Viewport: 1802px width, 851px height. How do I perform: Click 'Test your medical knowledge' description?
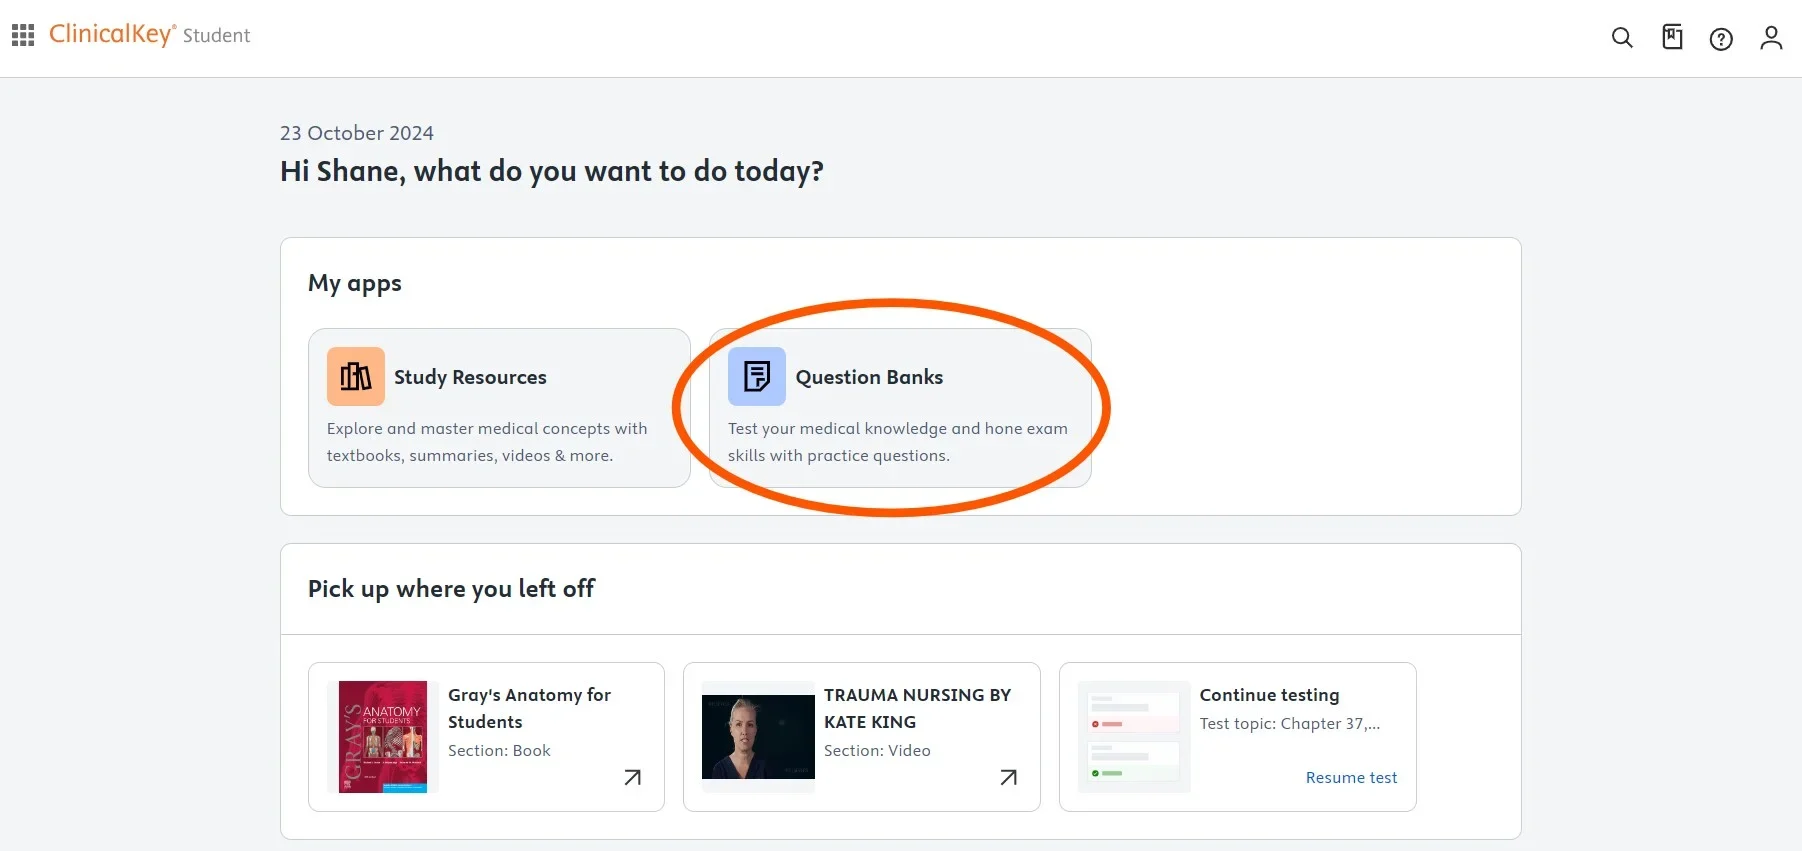(898, 442)
